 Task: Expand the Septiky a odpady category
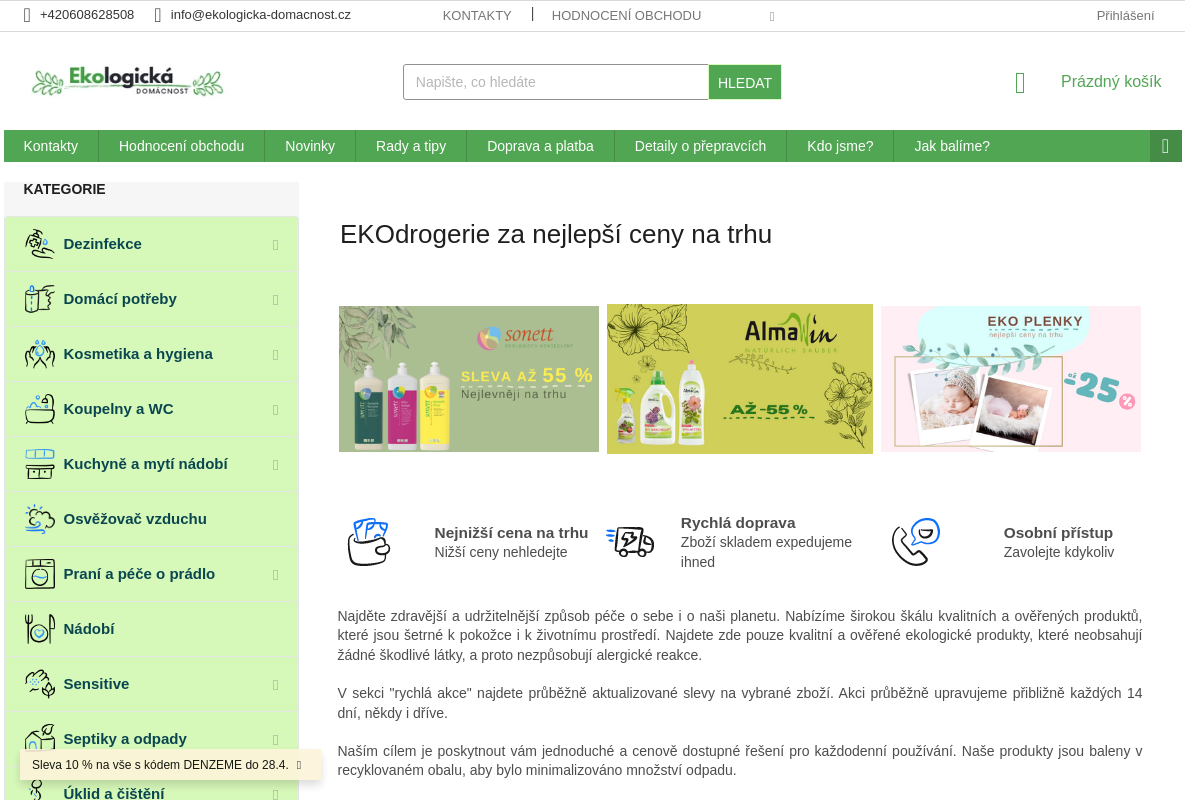(x=276, y=740)
